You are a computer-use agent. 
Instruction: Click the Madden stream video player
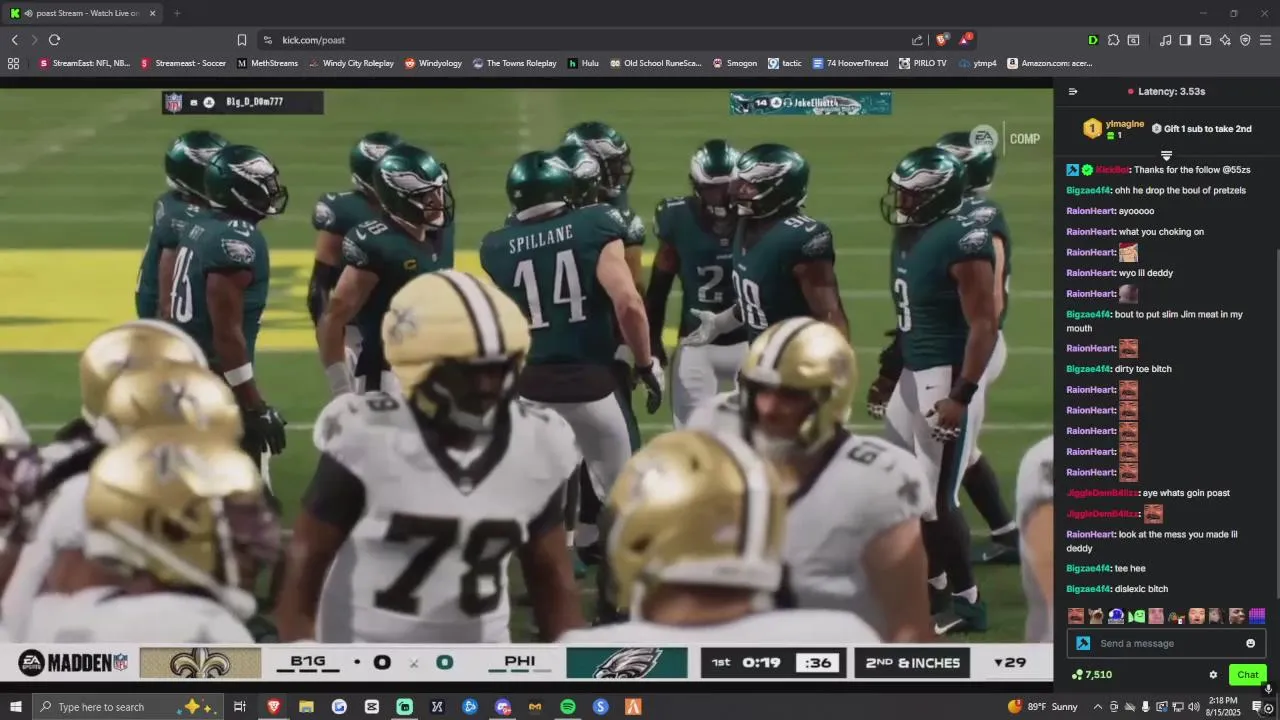526,382
